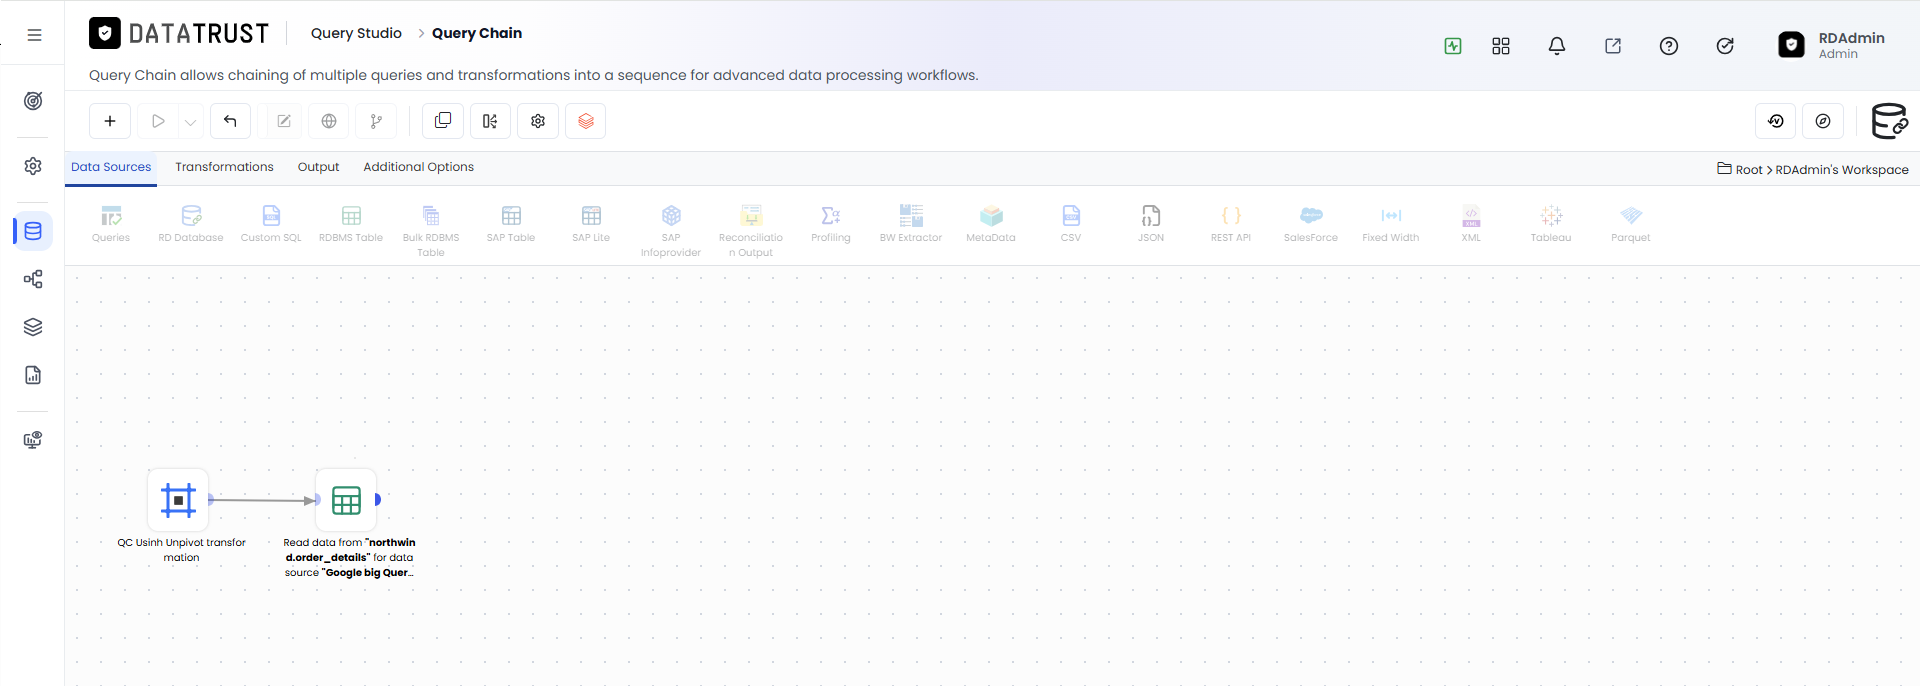The image size is (1920, 686).
Task: Select the REST API data source
Action: pyautogui.click(x=1231, y=224)
